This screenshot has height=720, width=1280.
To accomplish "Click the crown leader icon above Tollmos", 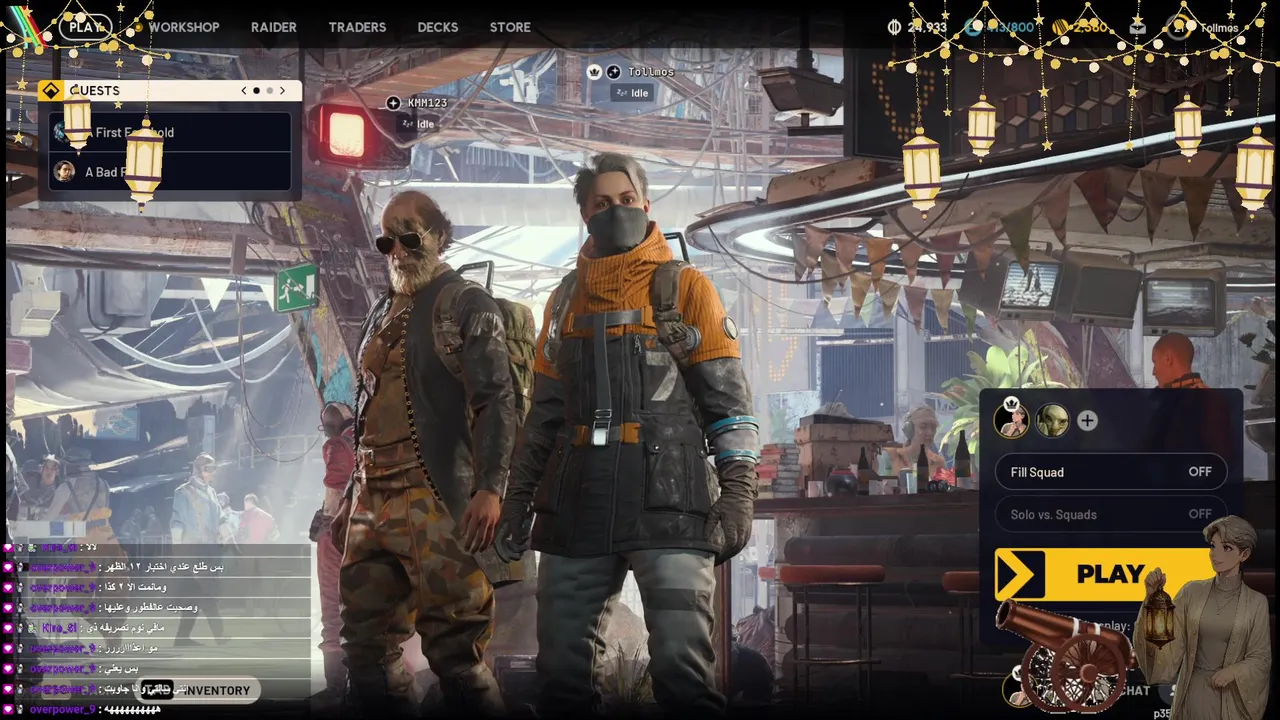I will (x=593, y=72).
